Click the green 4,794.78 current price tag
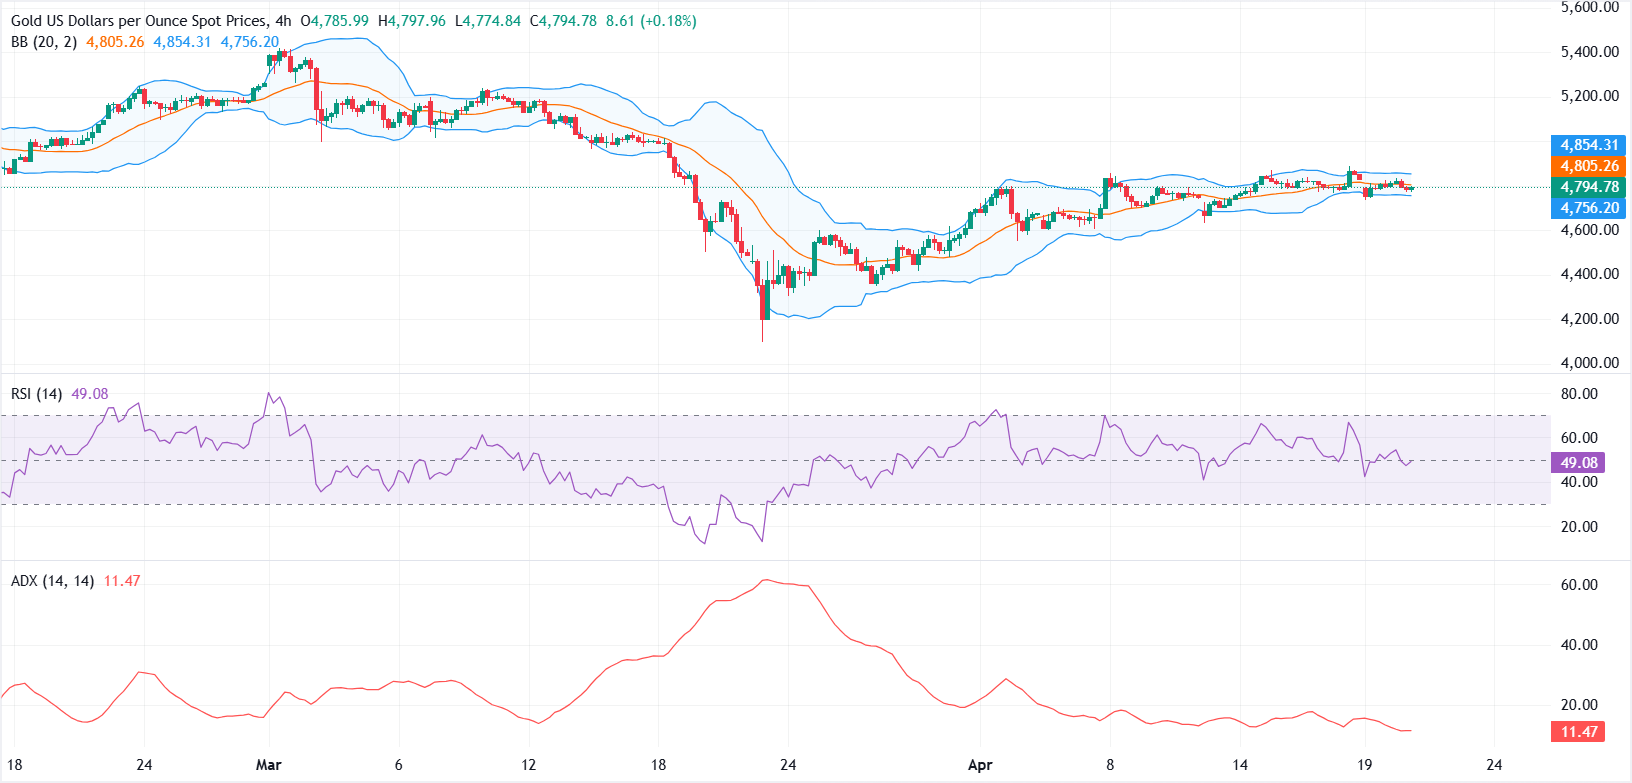1632x783 pixels. pos(1588,187)
